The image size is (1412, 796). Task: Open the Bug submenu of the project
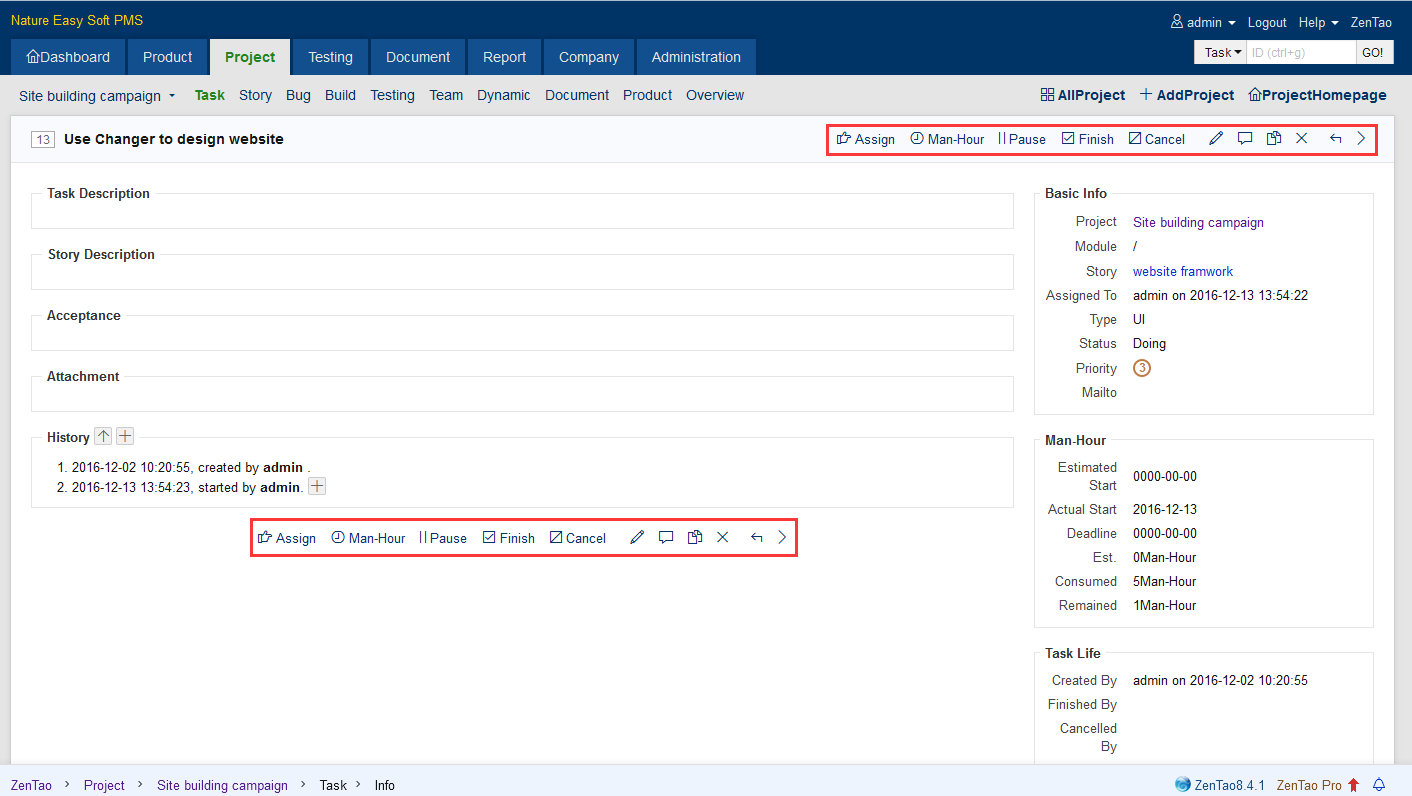298,95
